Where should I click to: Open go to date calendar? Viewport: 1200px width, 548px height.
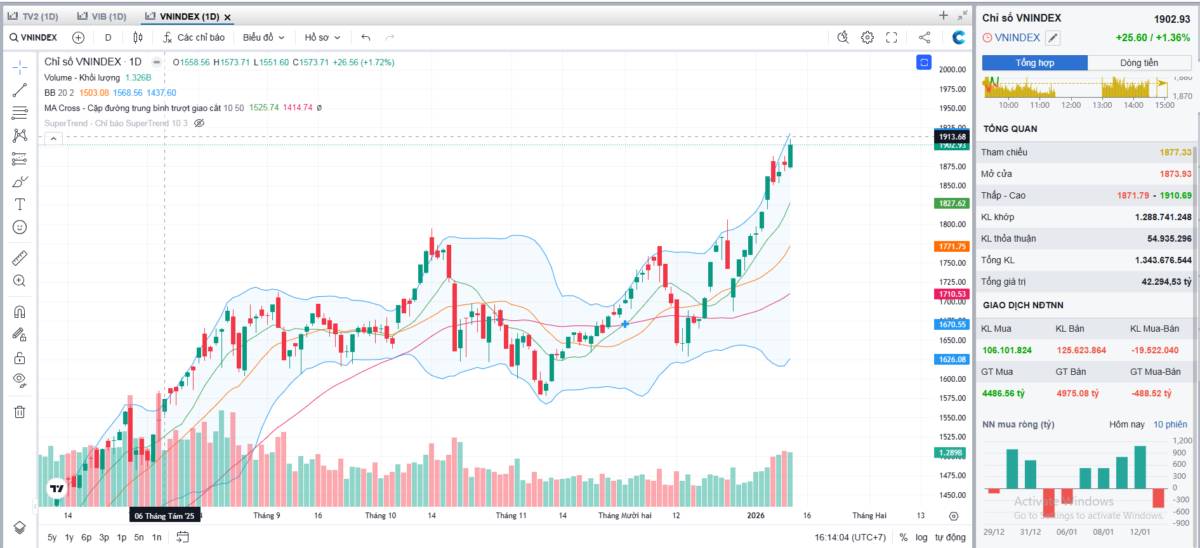point(183,537)
